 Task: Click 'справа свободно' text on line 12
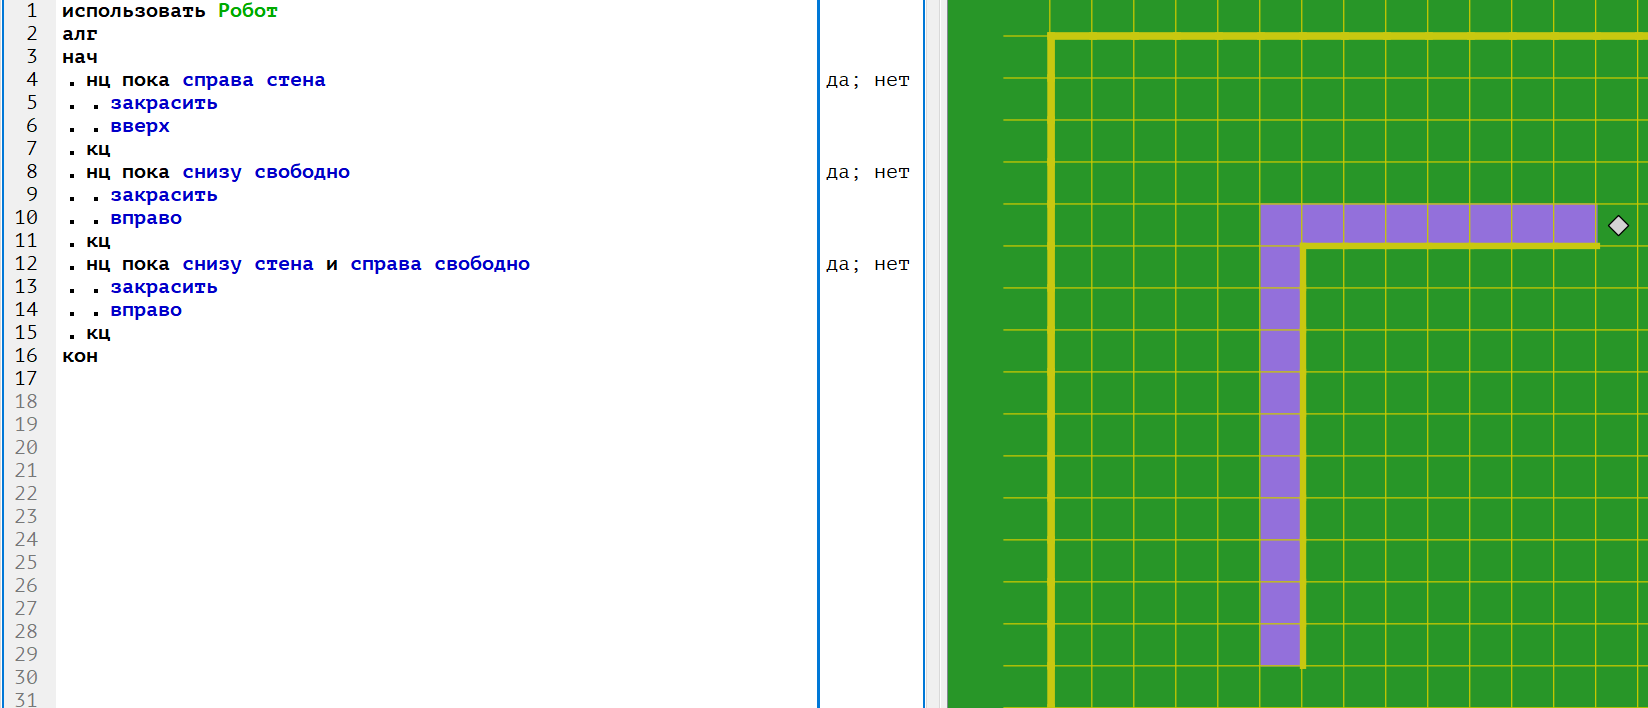tap(439, 264)
